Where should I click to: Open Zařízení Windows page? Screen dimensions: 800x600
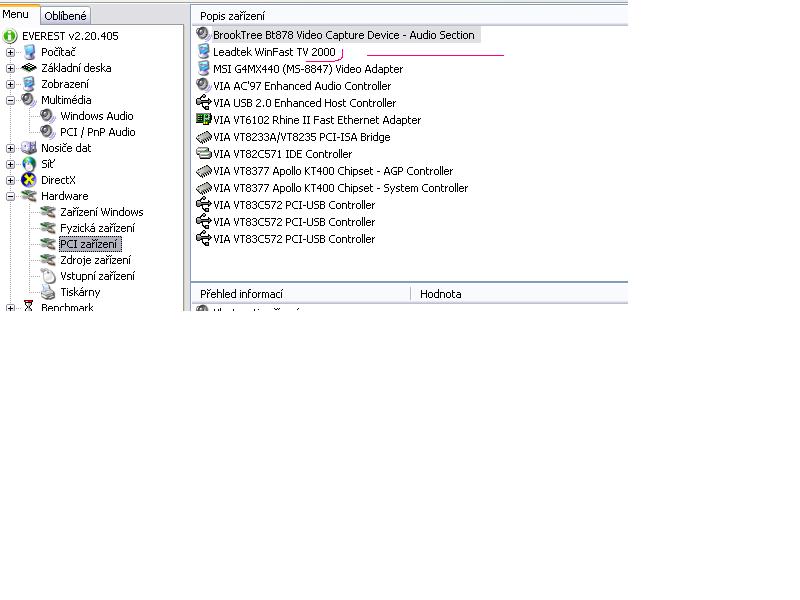pyautogui.click(x=102, y=212)
